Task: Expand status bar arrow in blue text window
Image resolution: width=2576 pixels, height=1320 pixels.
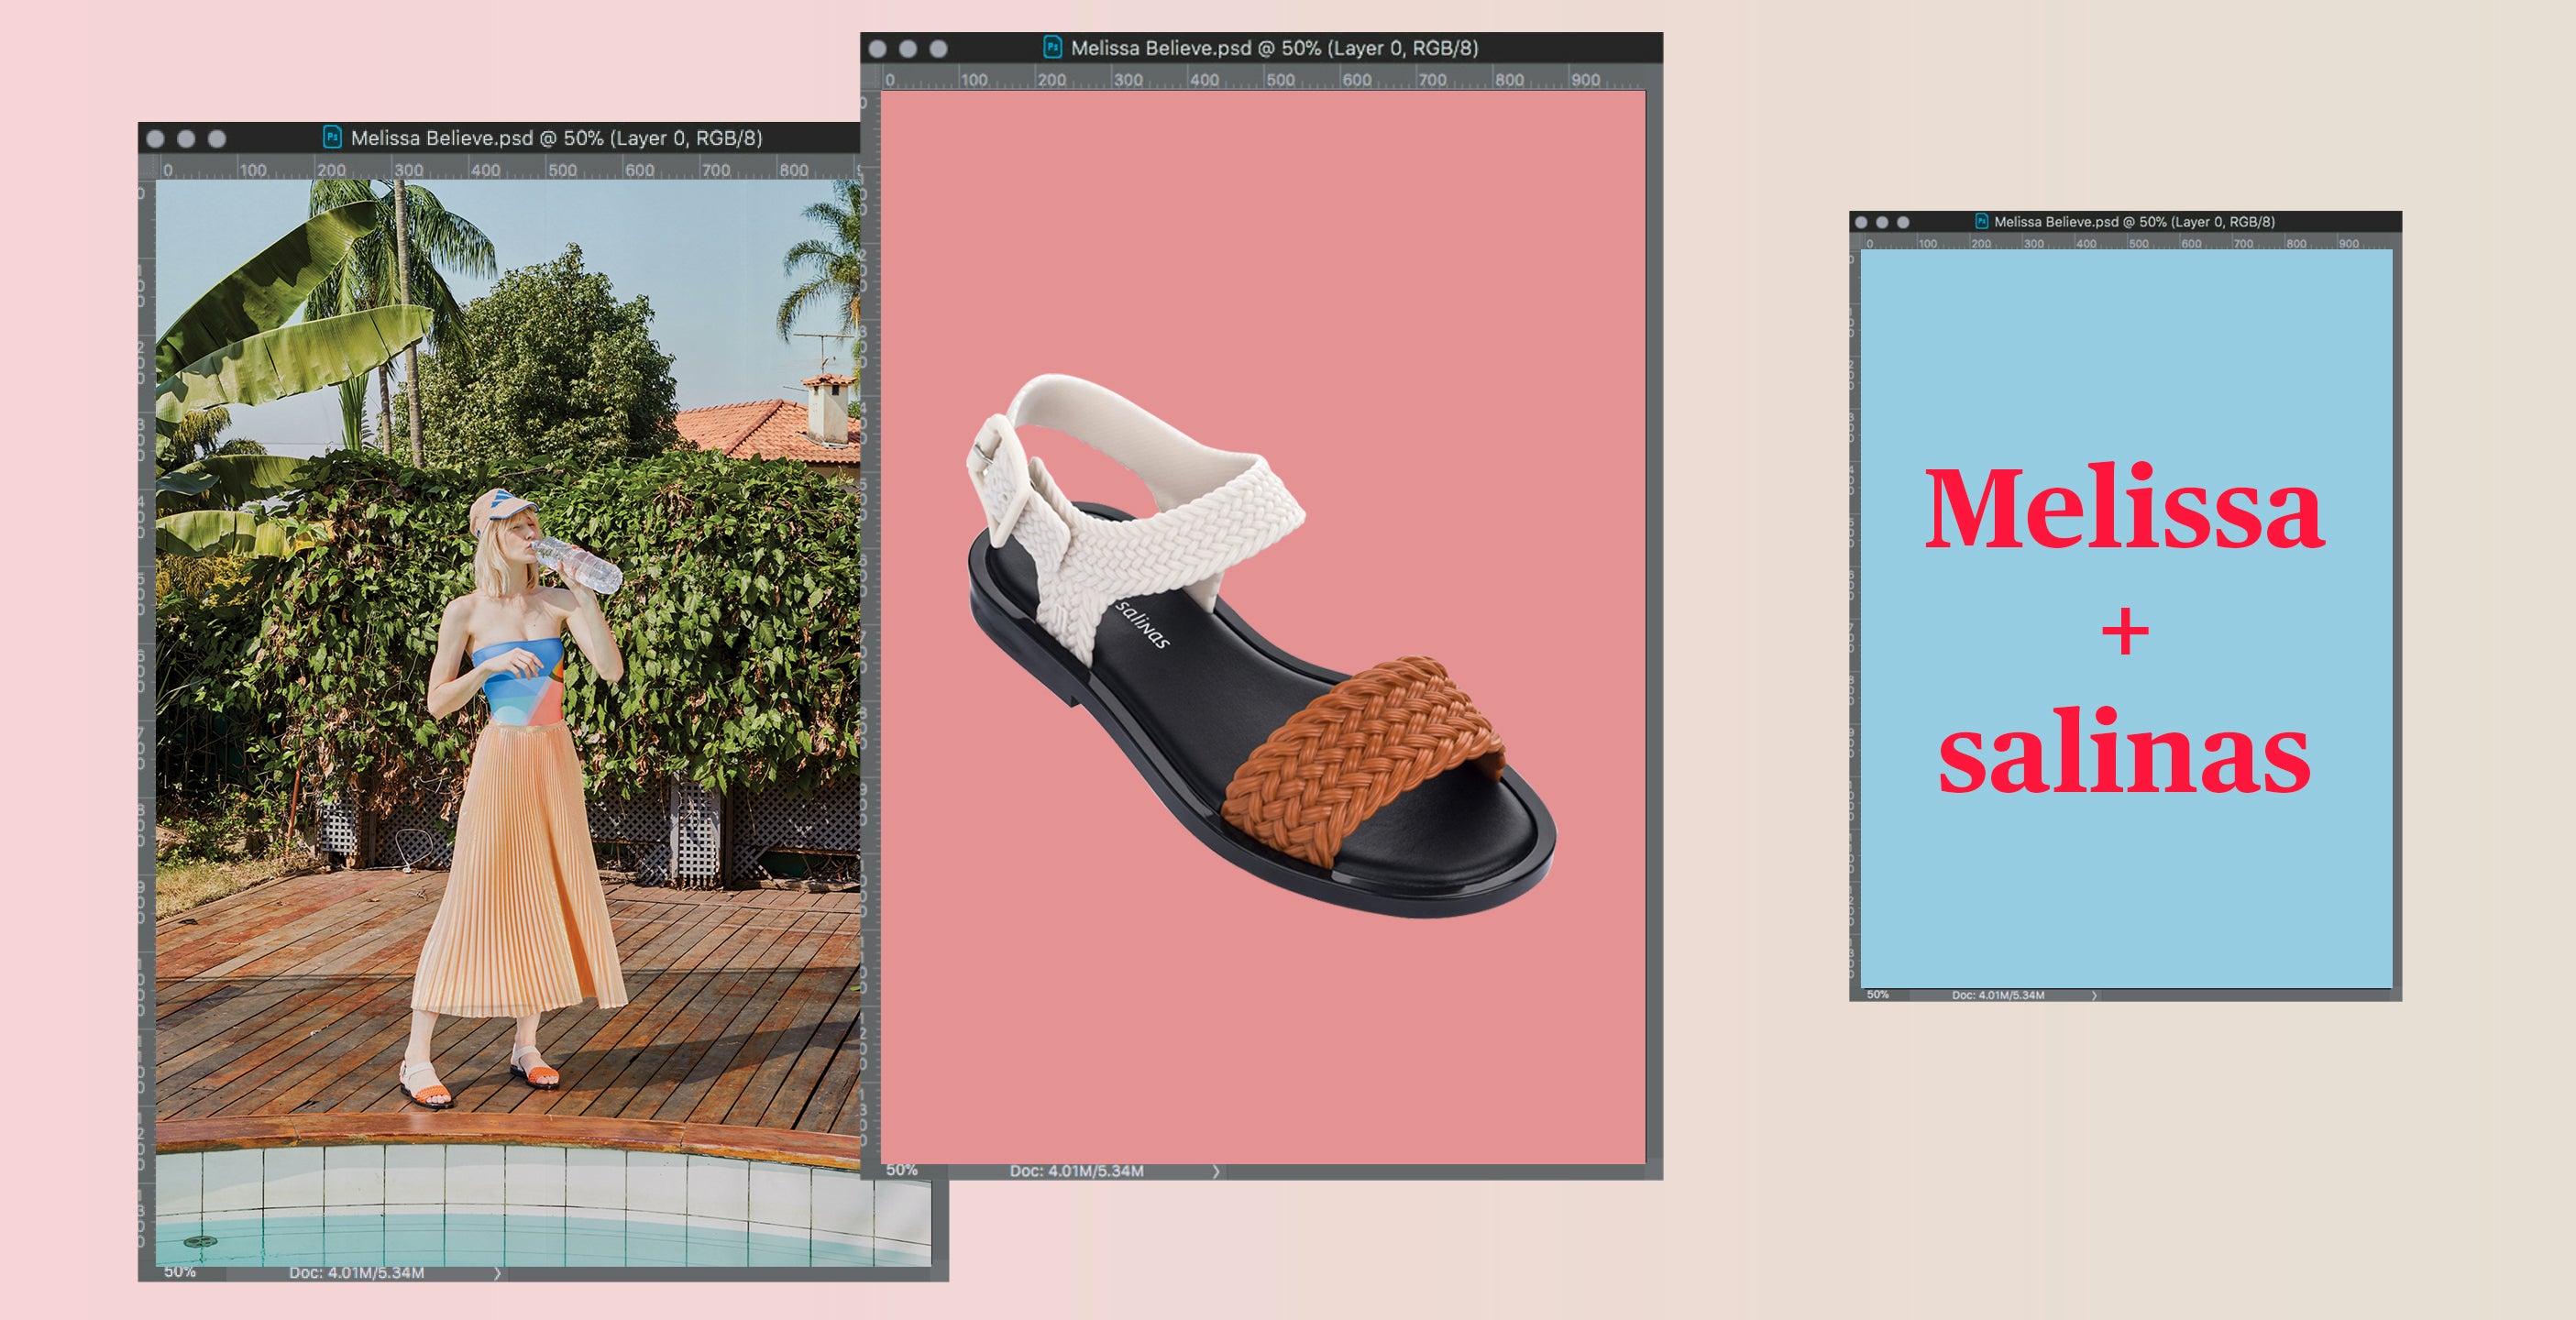Action: pyautogui.click(x=2094, y=995)
